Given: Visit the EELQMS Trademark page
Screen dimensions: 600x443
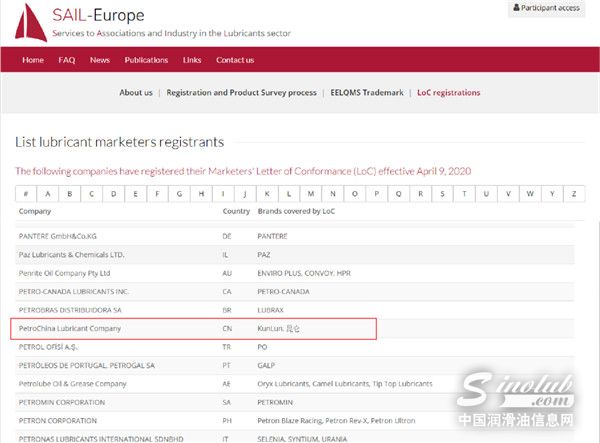Looking at the screenshot, I should pyautogui.click(x=367, y=93).
